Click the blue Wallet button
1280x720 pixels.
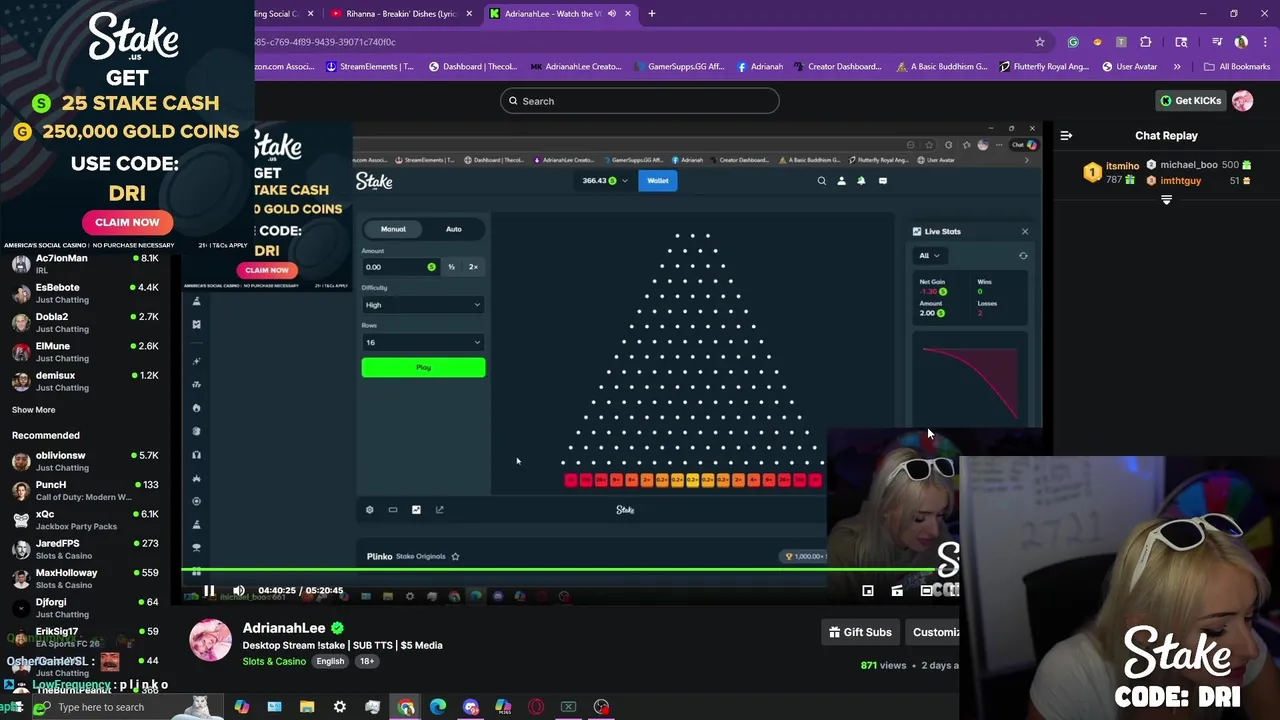658,181
